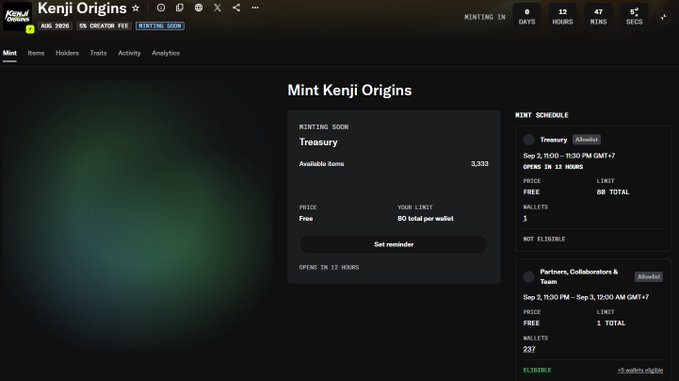Image resolution: width=679 pixels, height=381 pixels.
Task: Favorite the collection with the star icon
Action: [136, 8]
